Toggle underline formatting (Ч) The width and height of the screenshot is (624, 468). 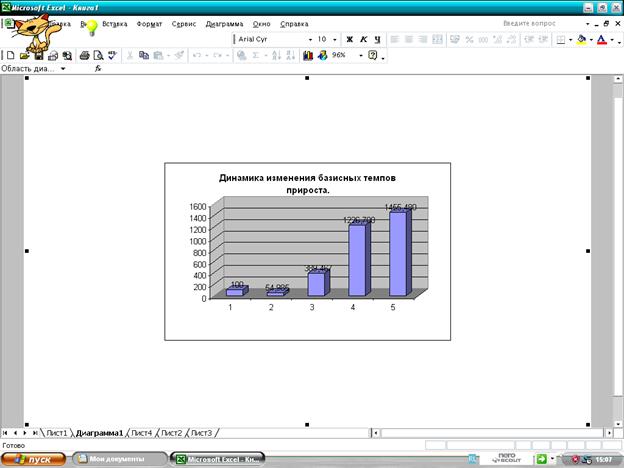tap(377, 39)
